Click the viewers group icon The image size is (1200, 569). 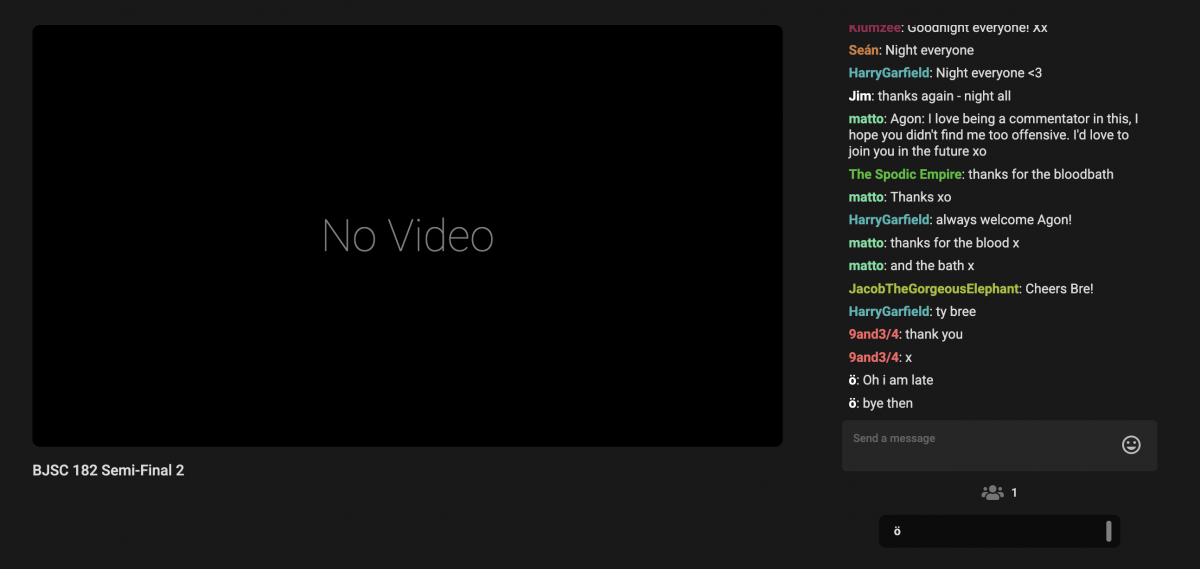[x=992, y=493]
